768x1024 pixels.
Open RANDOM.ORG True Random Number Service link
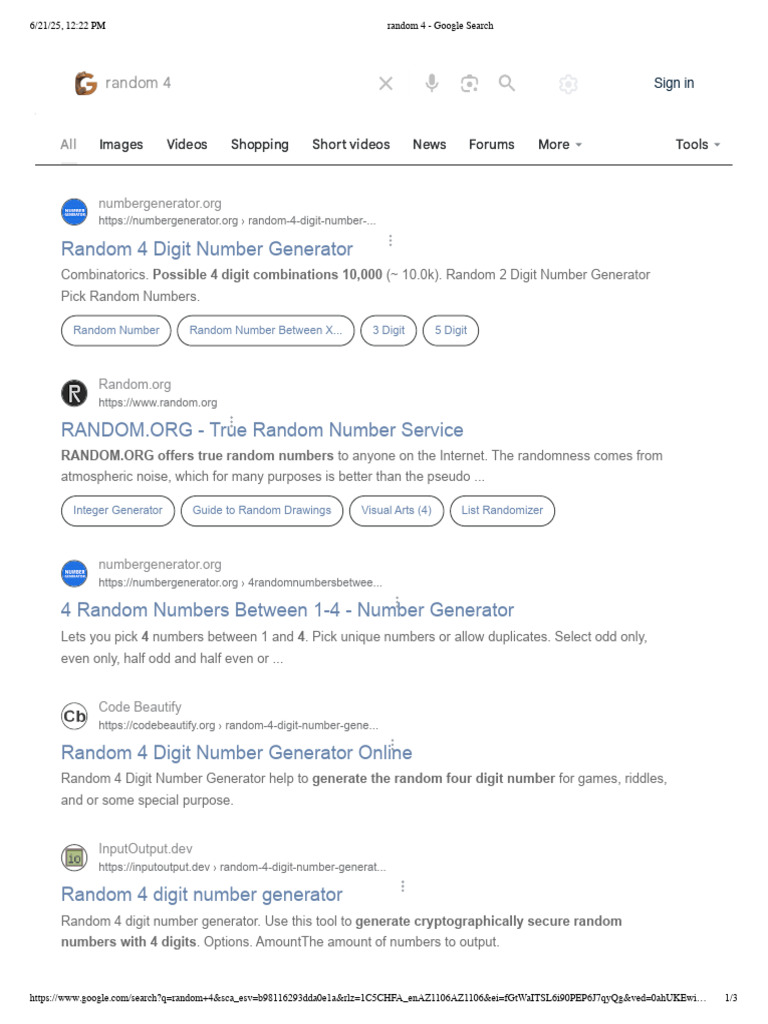coord(262,430)
